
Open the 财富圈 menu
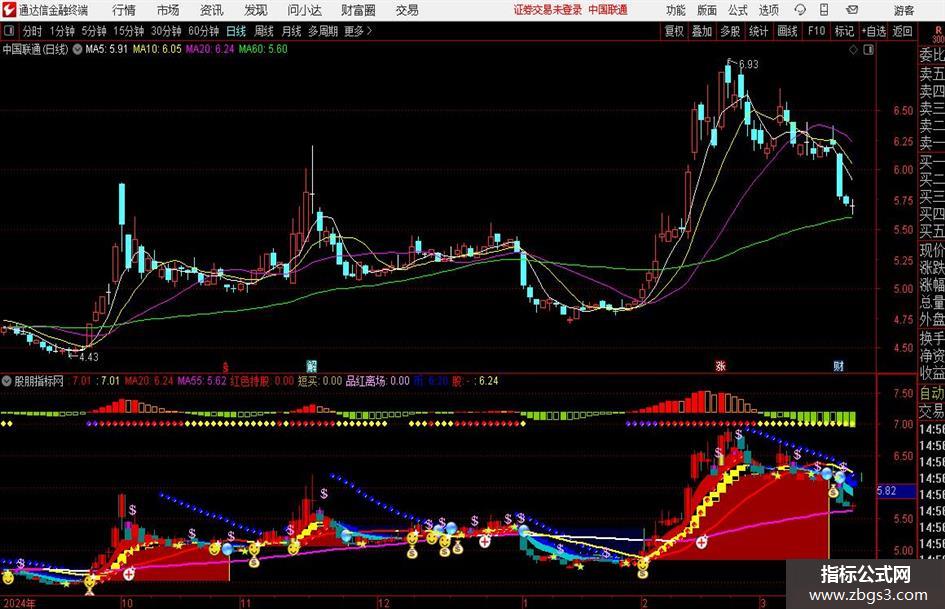[359, 10]
